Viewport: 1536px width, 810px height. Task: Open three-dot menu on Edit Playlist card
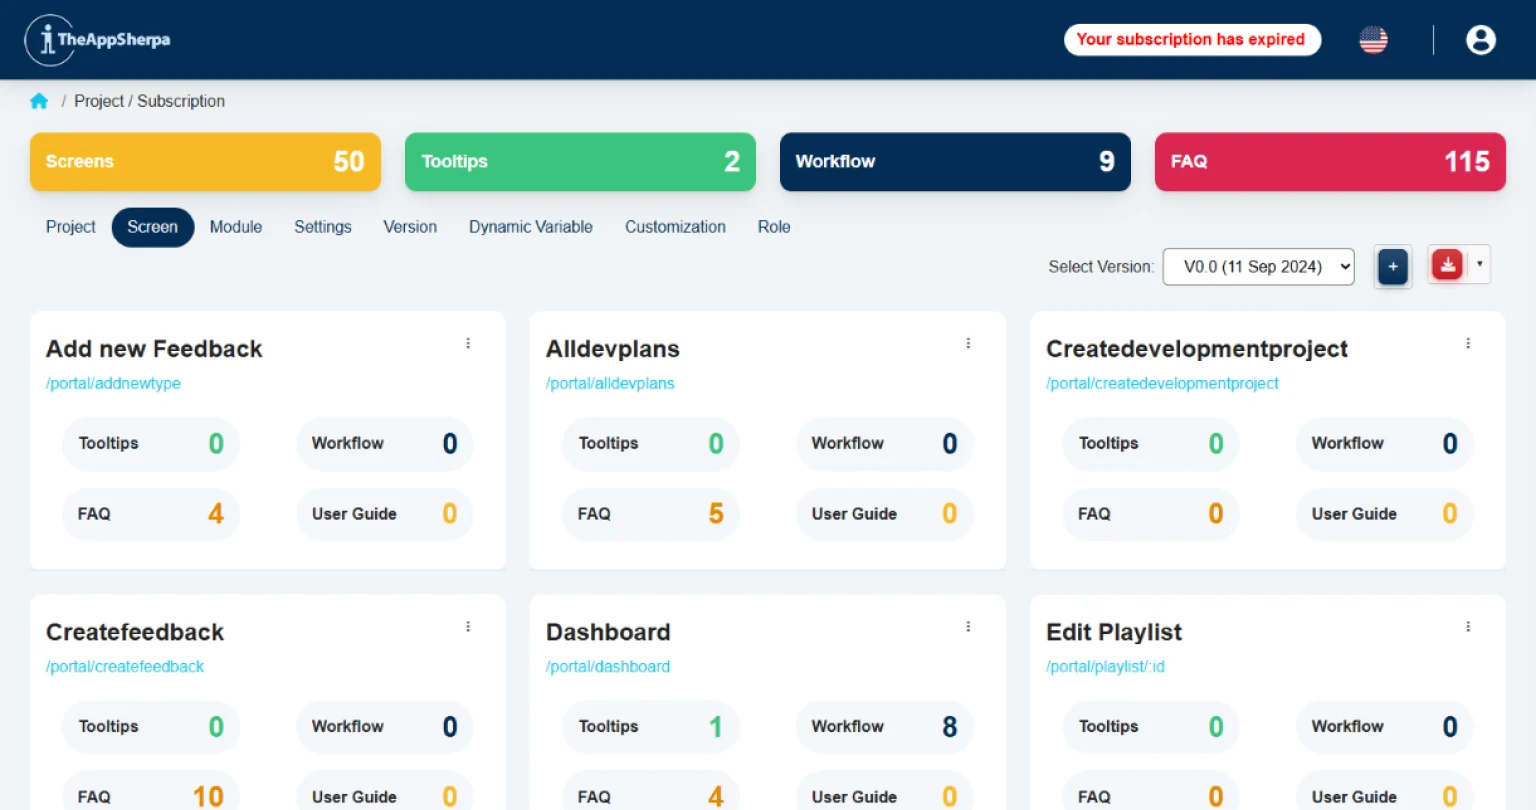pyautogui.click(x=1468, y=627)
